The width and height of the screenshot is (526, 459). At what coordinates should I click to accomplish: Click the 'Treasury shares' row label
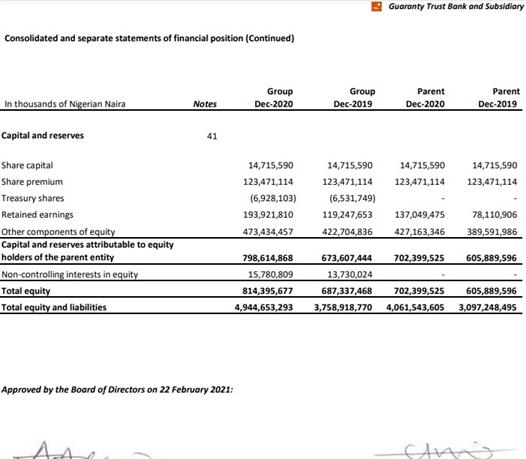click(33, 198)
